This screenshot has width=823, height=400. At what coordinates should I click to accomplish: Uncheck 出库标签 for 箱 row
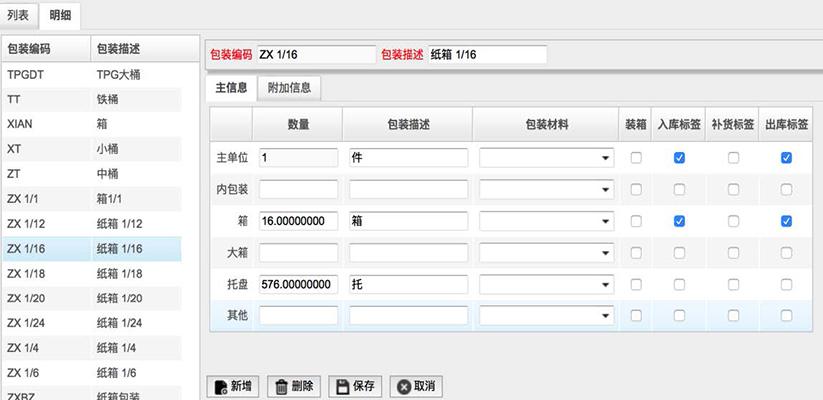point(786,221)
